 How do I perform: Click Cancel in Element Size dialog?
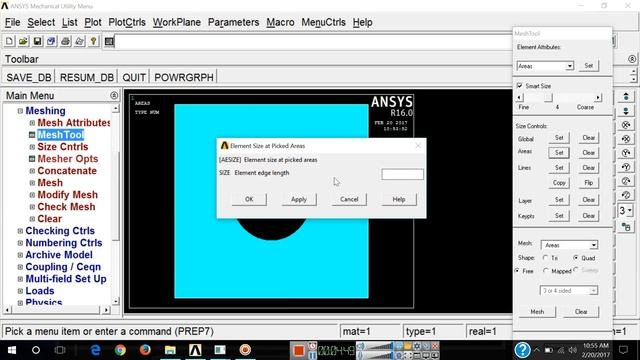(349, 199)
